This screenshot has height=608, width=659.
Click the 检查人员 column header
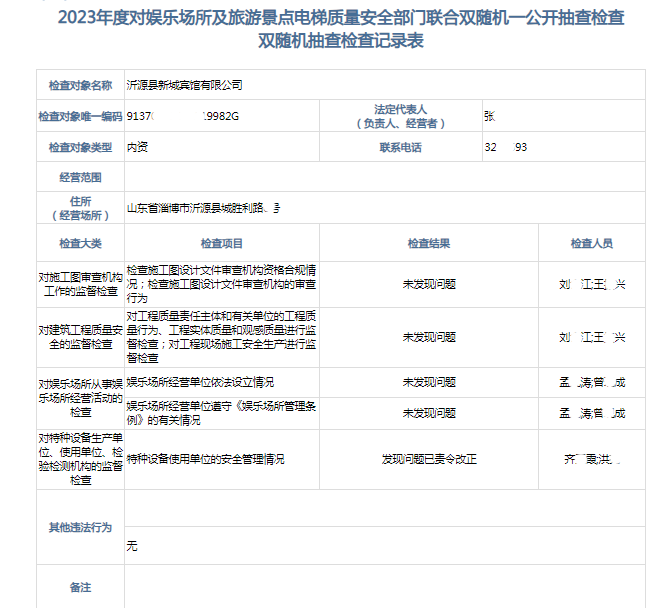(592, 243)
